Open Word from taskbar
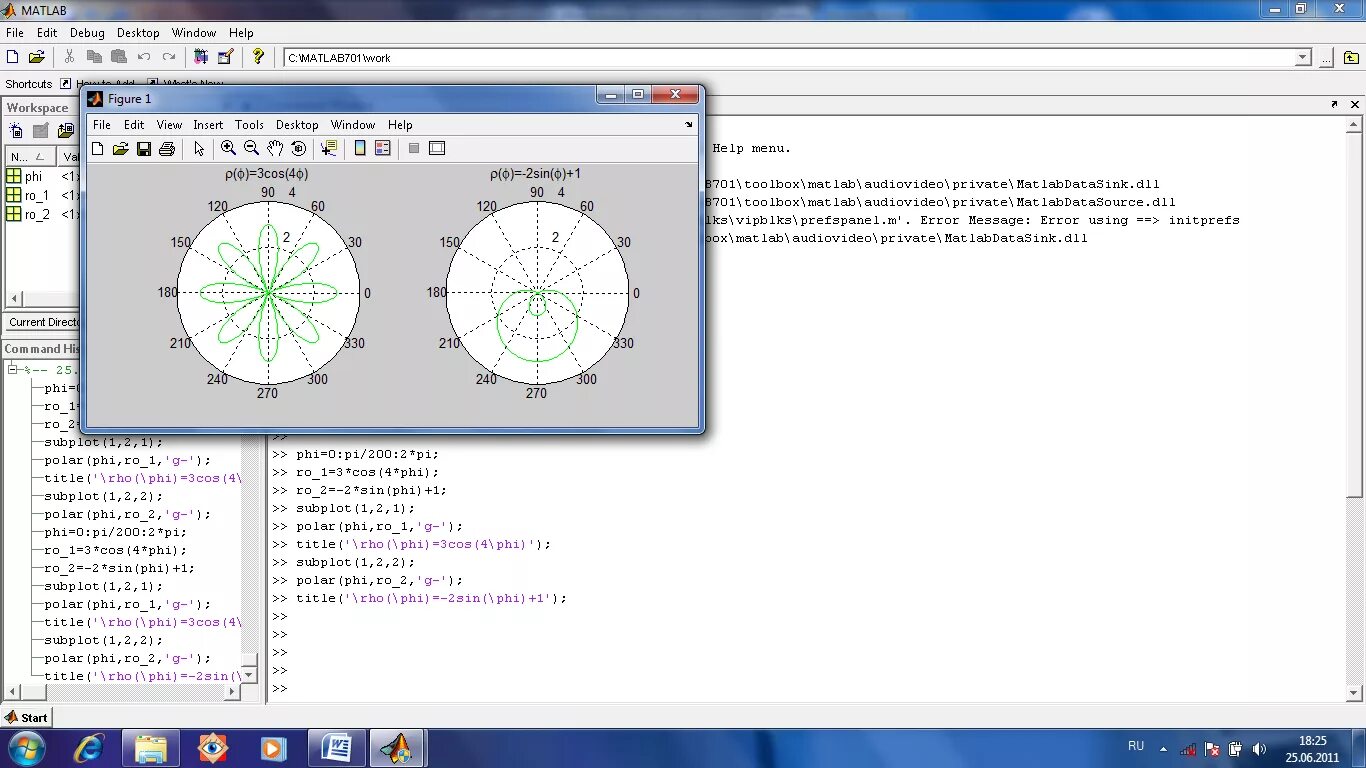The height and width of the screenshot is (768, 1366). 337,747
